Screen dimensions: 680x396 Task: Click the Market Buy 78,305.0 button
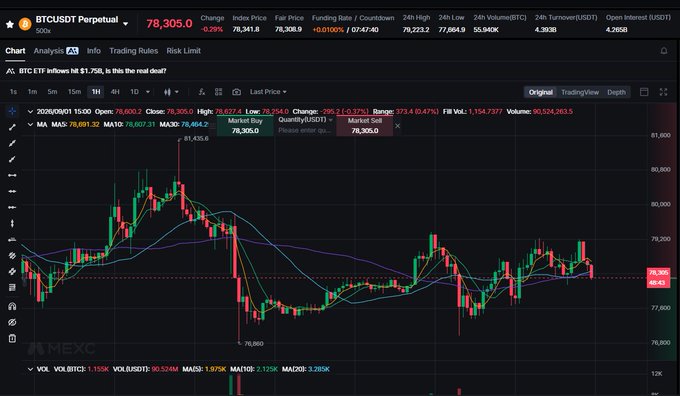coord(245,126)
